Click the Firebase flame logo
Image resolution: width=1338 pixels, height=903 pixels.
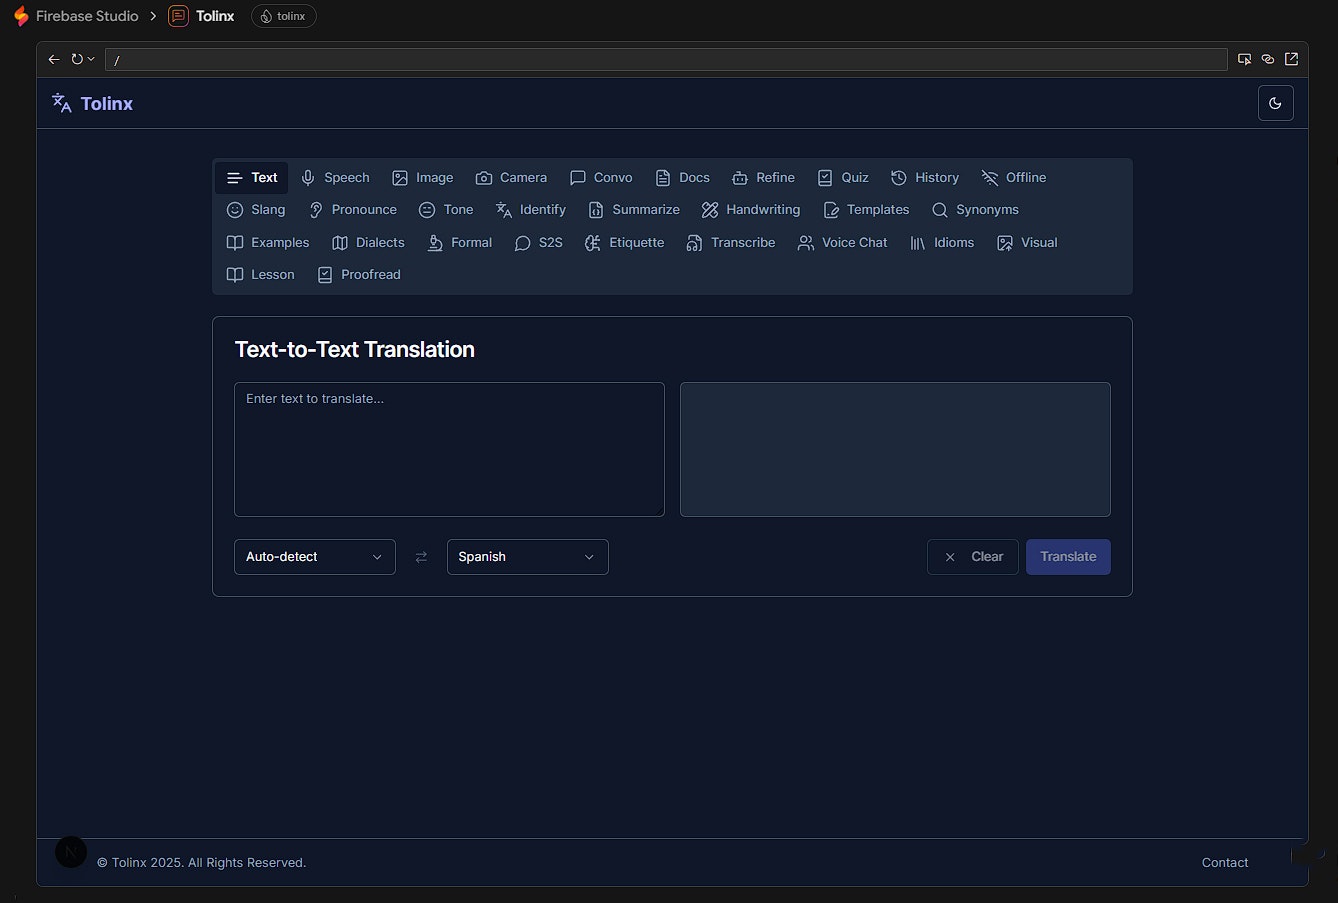tap(21, 16)
